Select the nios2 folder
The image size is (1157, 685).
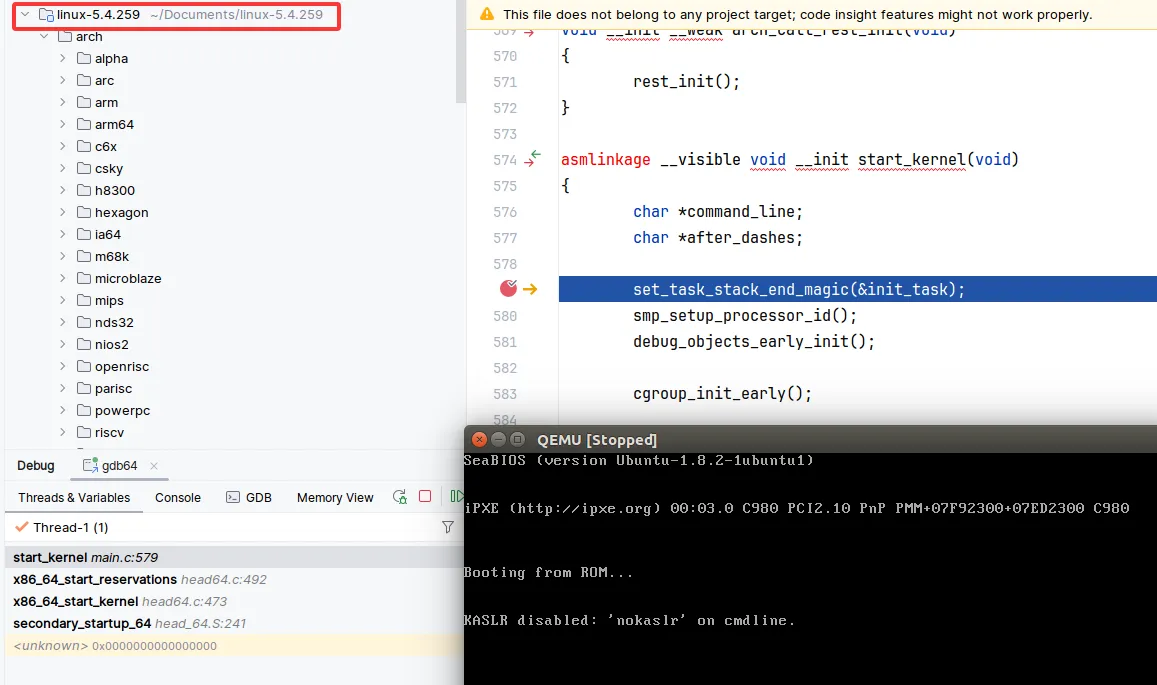pos(111,345)
